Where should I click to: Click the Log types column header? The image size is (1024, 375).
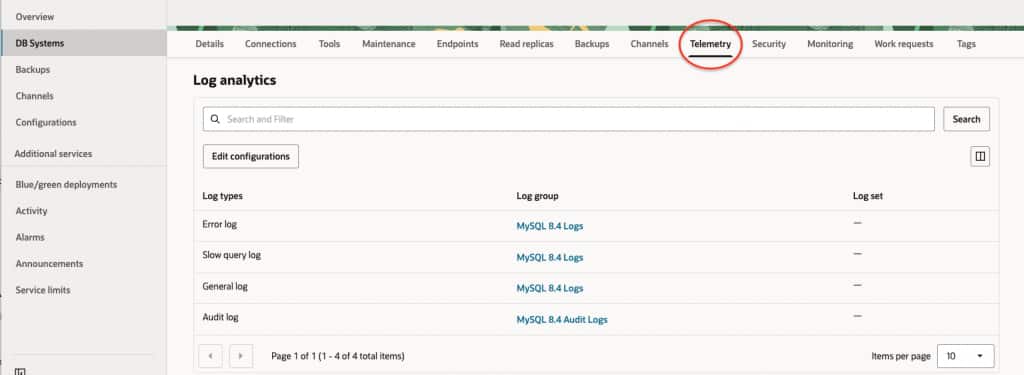tap(222, 196)
